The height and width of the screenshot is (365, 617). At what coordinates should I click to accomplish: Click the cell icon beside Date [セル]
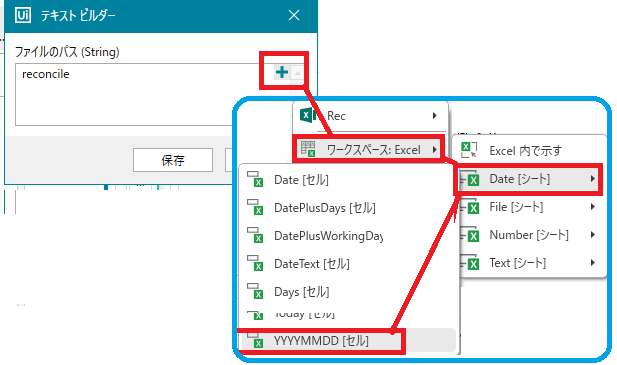pyautogui.click(x=255, y=179)
